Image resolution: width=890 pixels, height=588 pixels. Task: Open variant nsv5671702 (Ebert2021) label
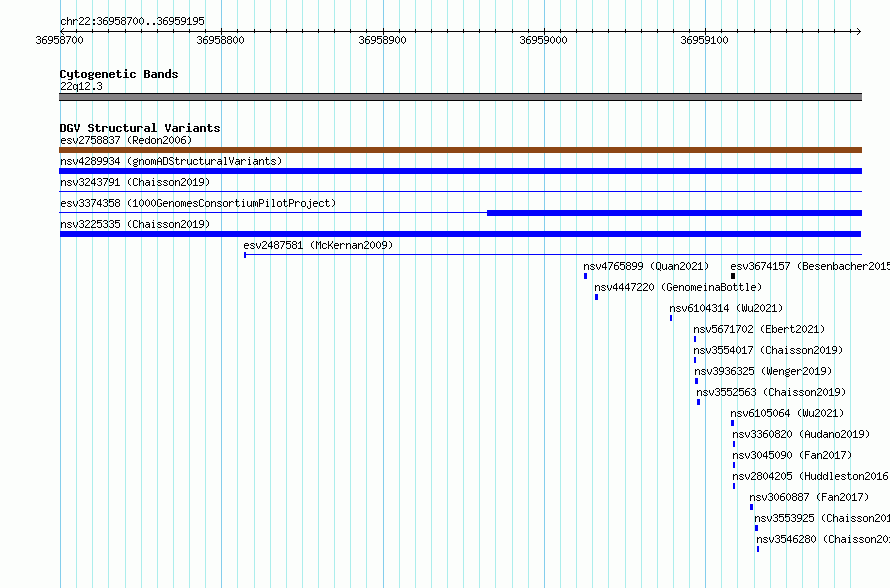(759, 329)
